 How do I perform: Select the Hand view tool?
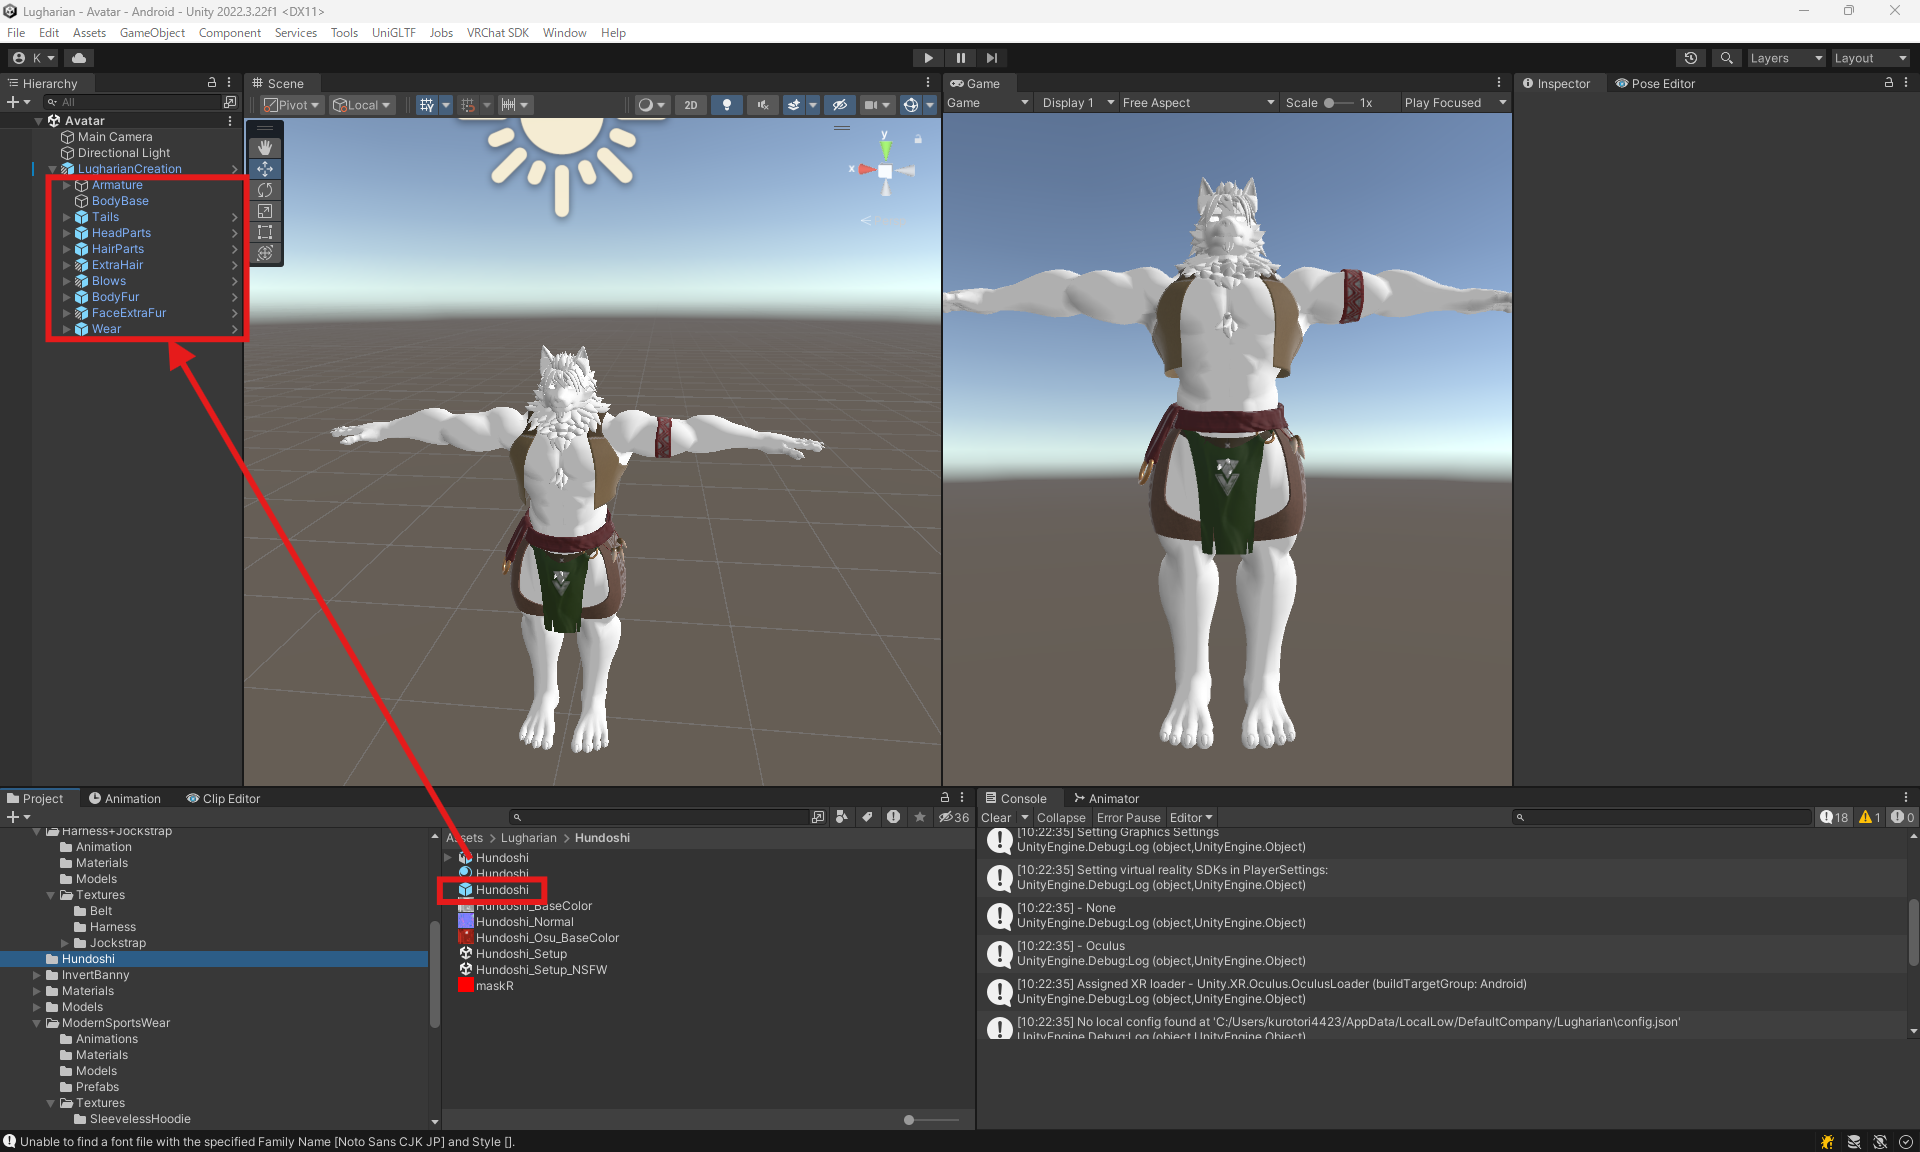tap(265, 148)
